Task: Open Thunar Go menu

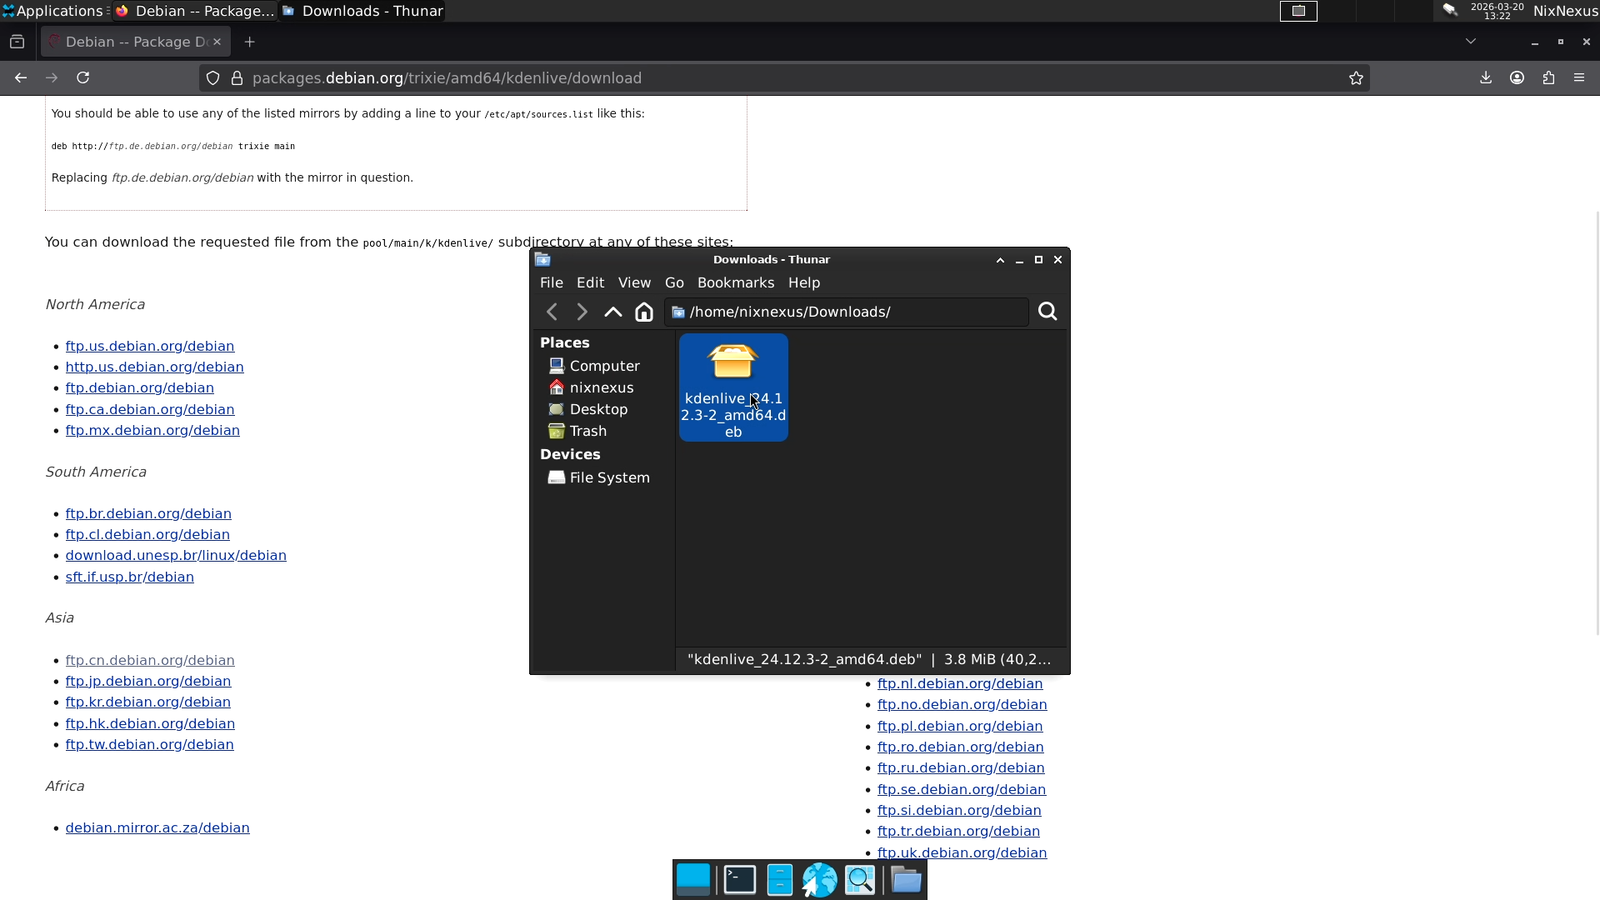Action: point(674,283)
